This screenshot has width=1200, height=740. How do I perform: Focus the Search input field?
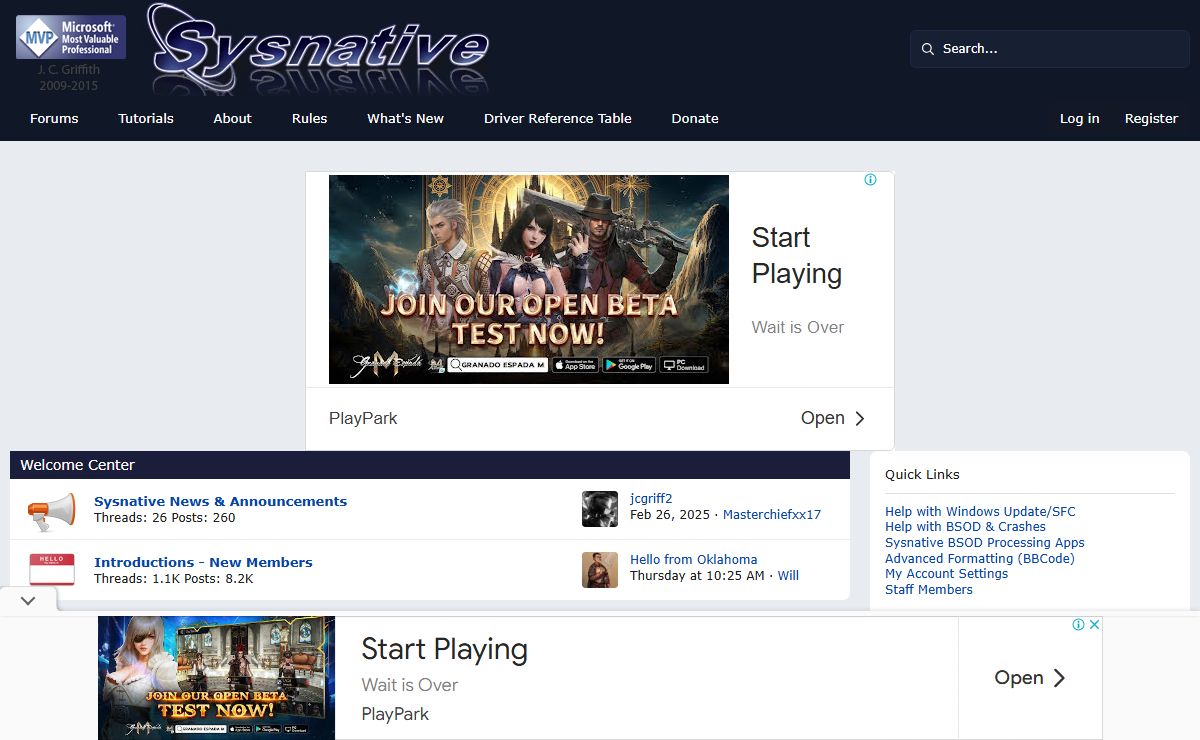click(1050, 49)
